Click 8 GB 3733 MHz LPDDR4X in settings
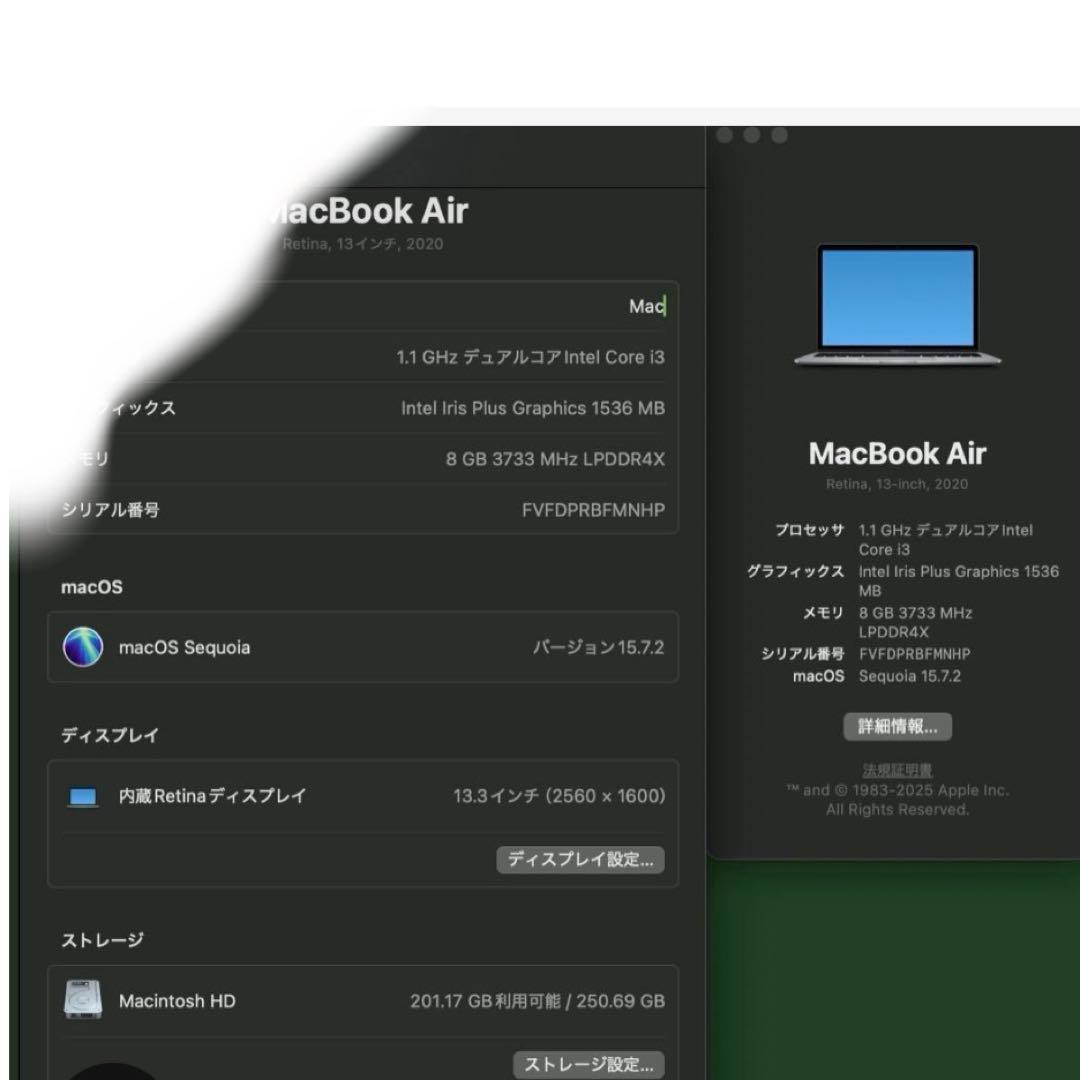The height and width of the screenshot is (1080, 1080). pyautogui.click(x=555, y=459)
